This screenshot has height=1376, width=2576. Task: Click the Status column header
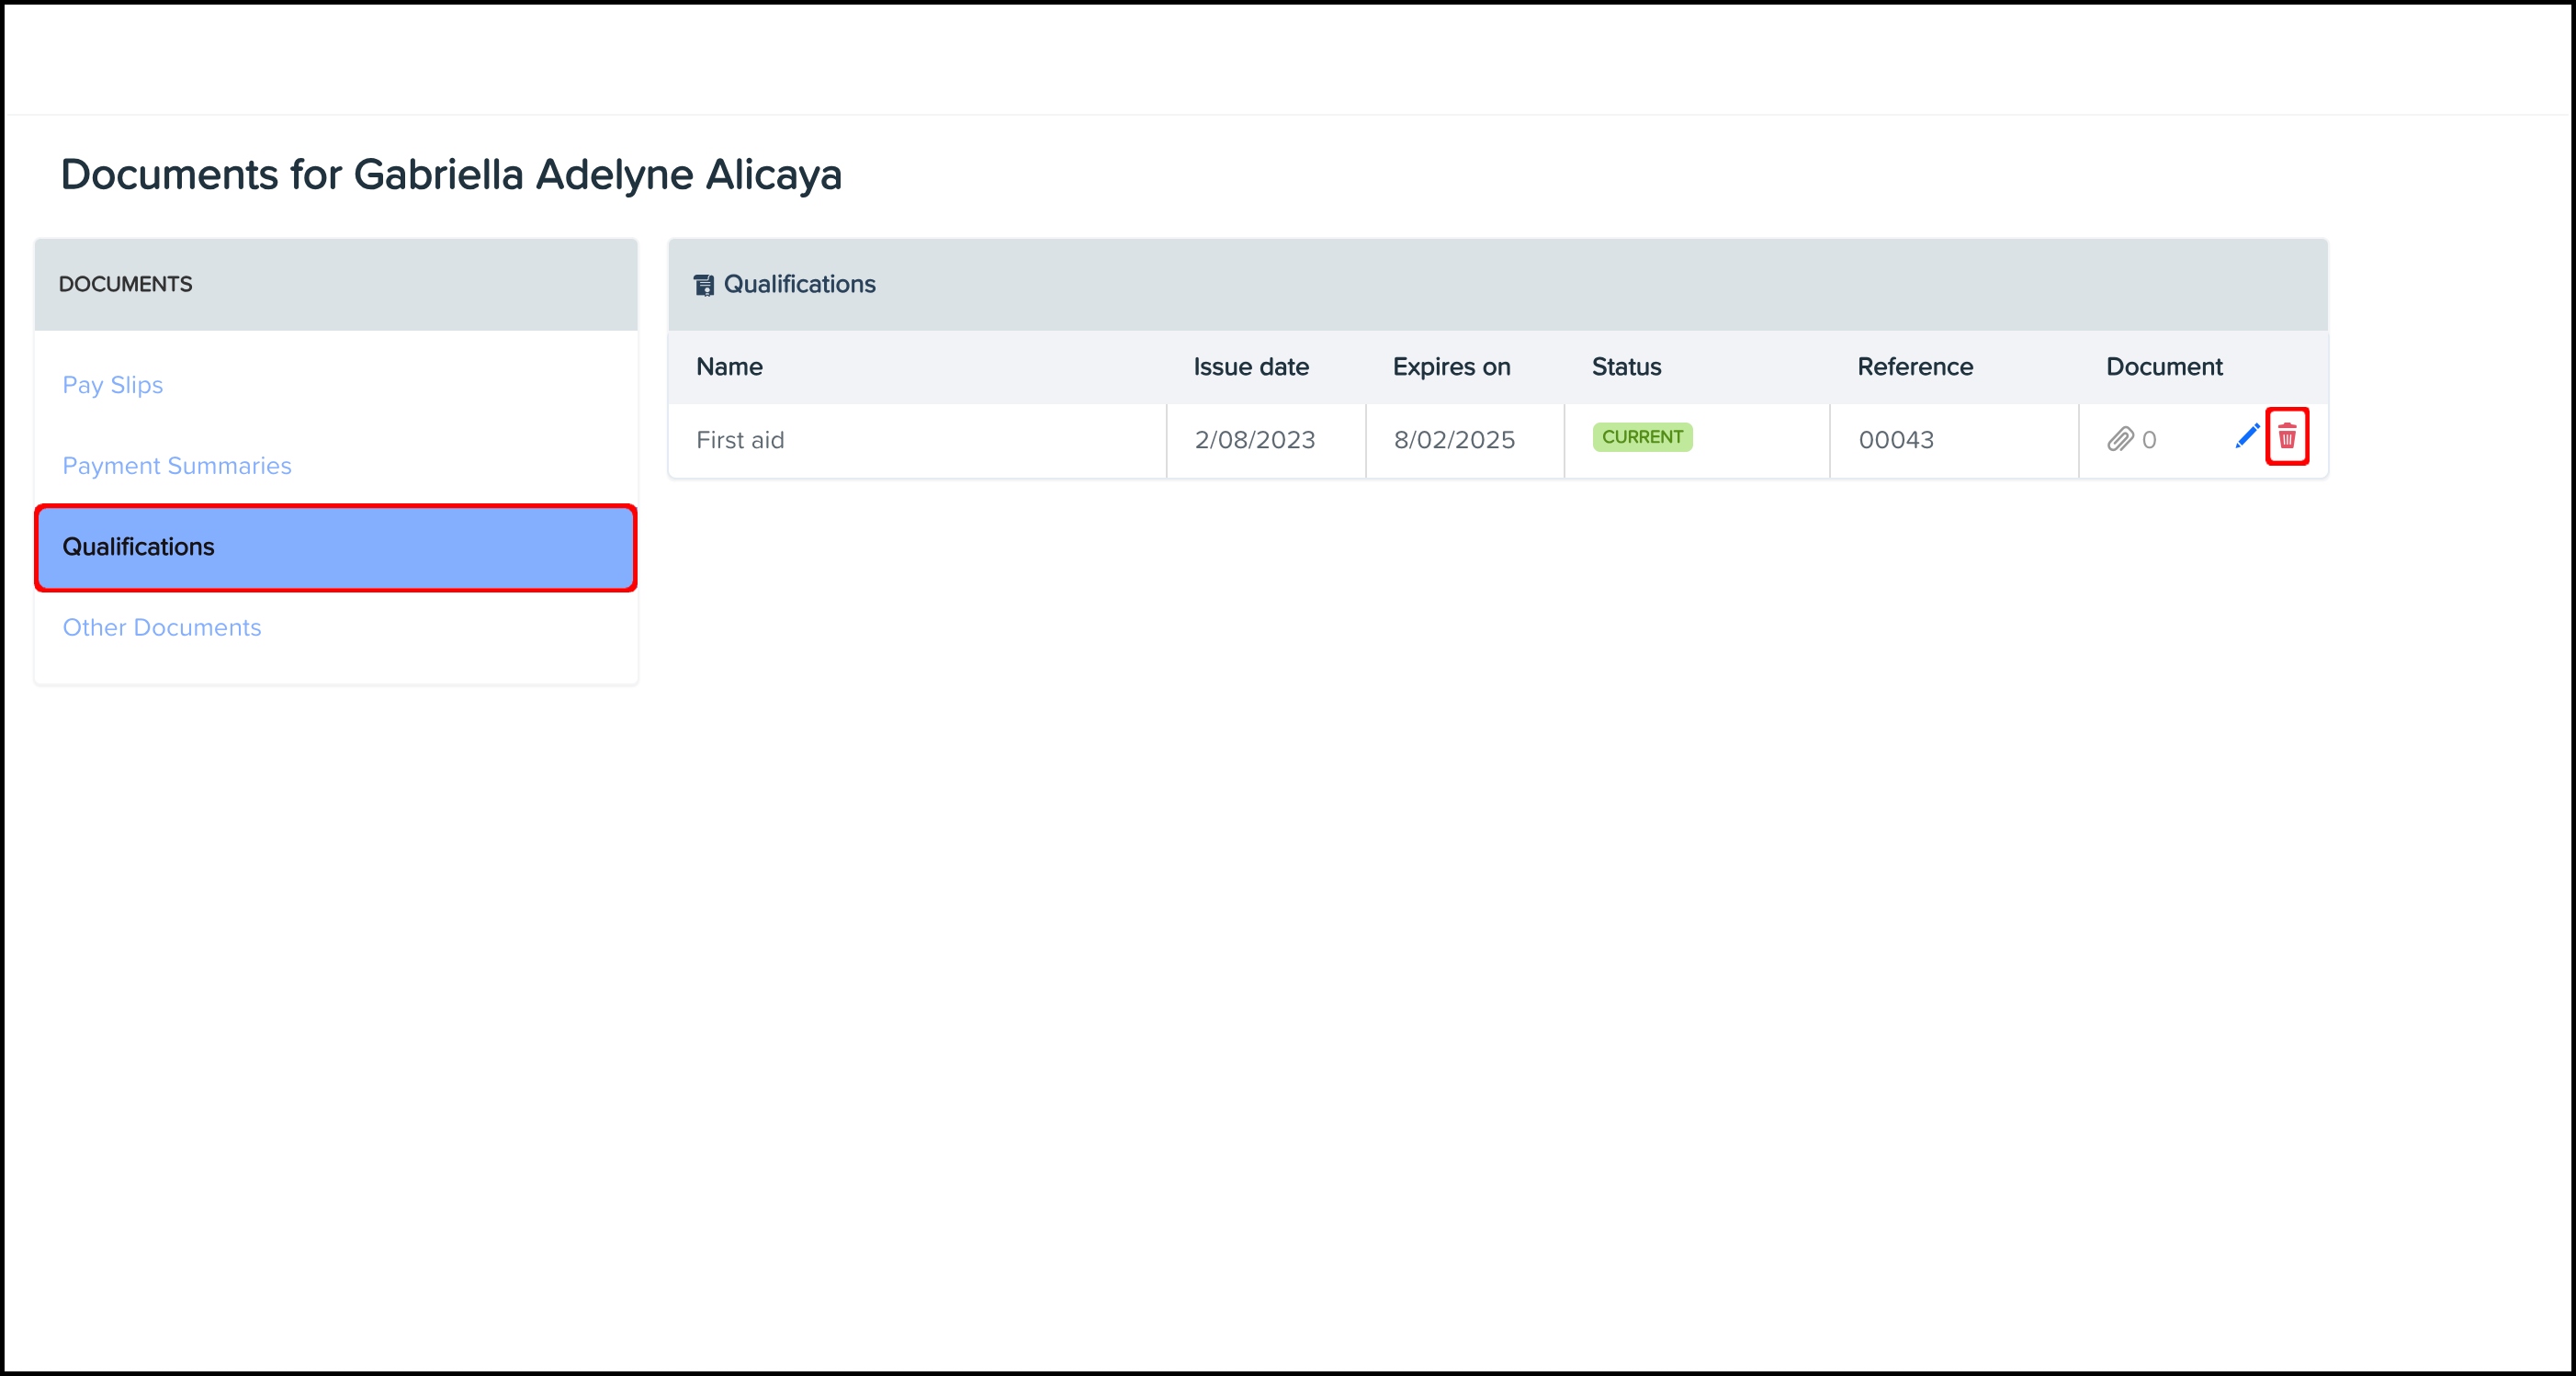click(x=1626, y=367)
